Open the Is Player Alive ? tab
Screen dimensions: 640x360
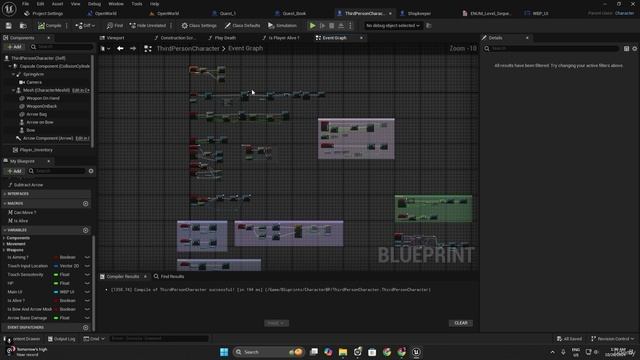click(x=281, y=38)
